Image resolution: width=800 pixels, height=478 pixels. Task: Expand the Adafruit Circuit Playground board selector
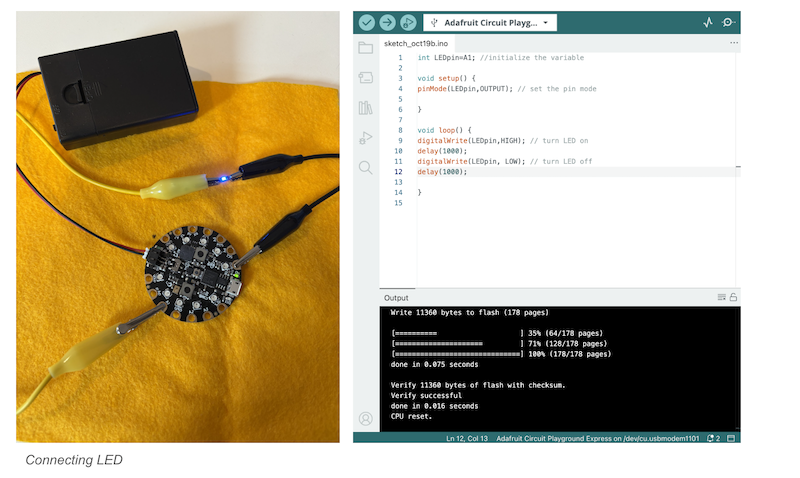coord(490,22)
